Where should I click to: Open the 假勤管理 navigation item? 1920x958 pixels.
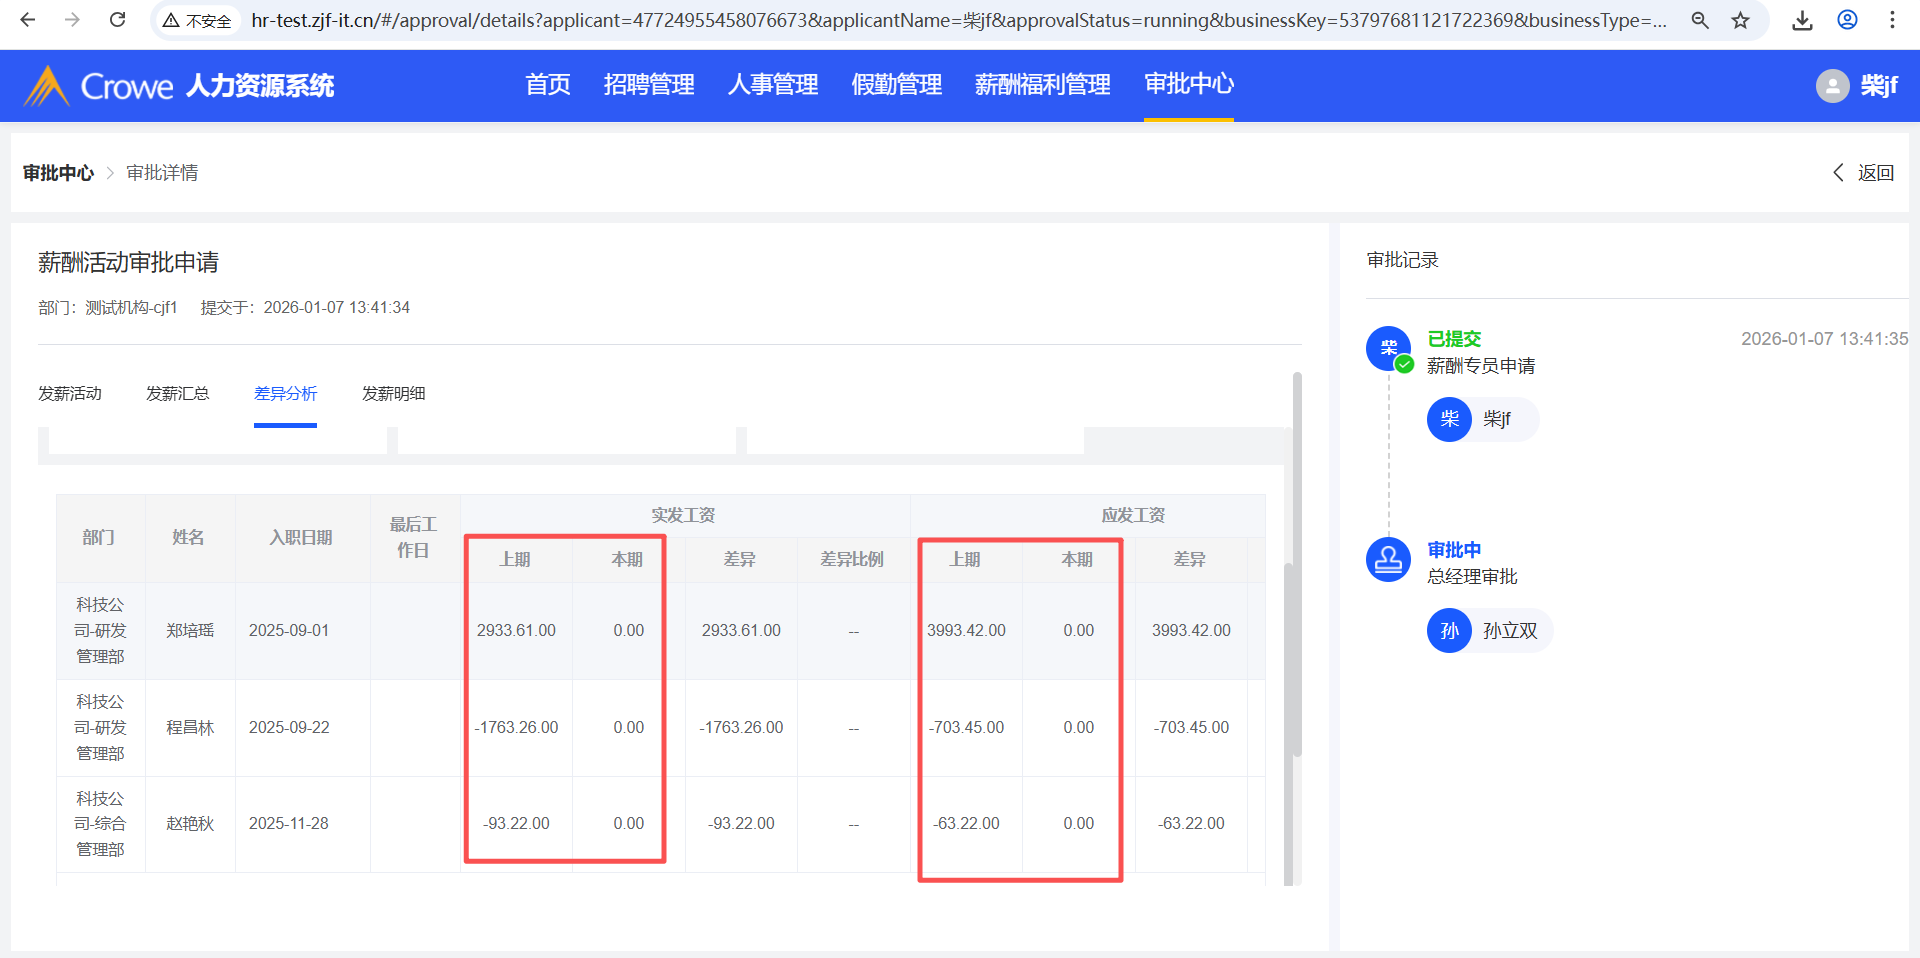[x=896, y=85]
